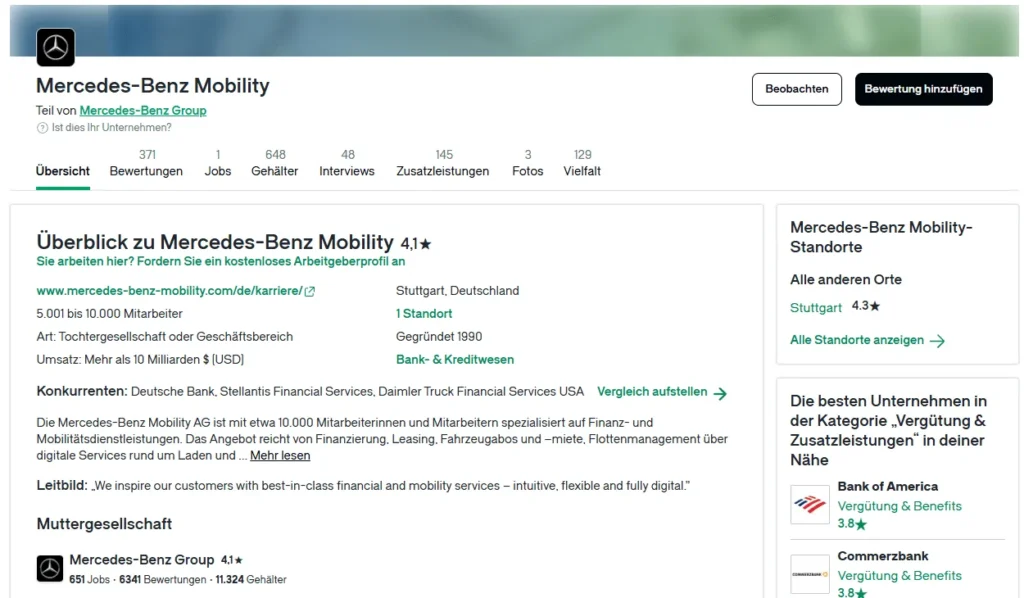Click the arrow icon next to 'Vergleich aufstellen'

pos(723,393)
